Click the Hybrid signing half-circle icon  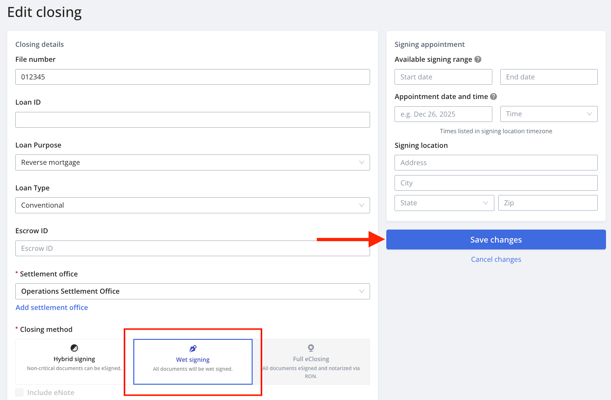(74, 348)
